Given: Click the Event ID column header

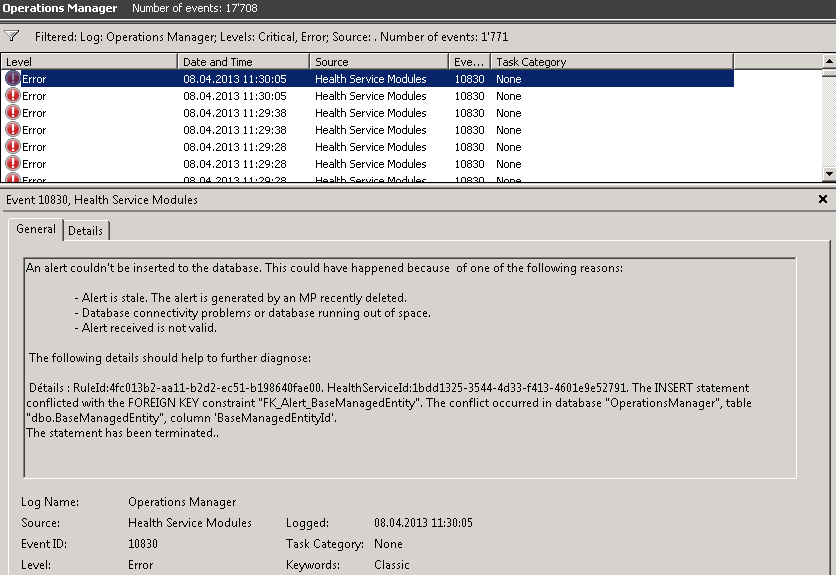Looking at the screenshot, I should point(468,62).
